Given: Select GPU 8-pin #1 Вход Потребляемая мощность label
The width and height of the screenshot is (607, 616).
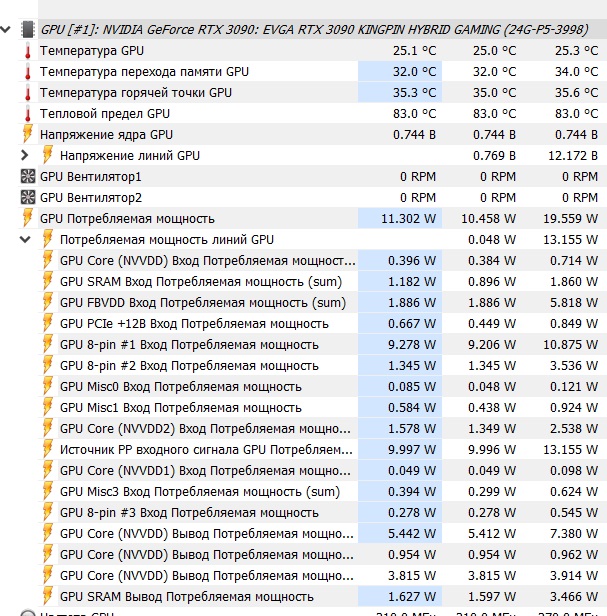Looking at the screenshot, I should 189,345.
